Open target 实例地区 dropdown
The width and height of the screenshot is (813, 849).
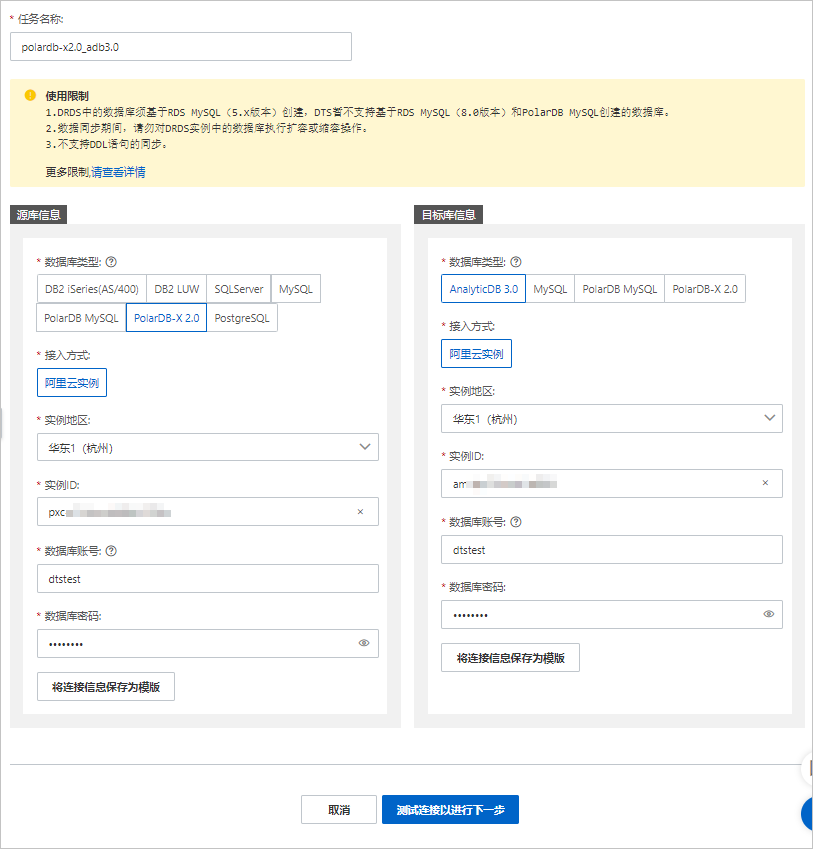pyautogui.click(x=612, y=418)
